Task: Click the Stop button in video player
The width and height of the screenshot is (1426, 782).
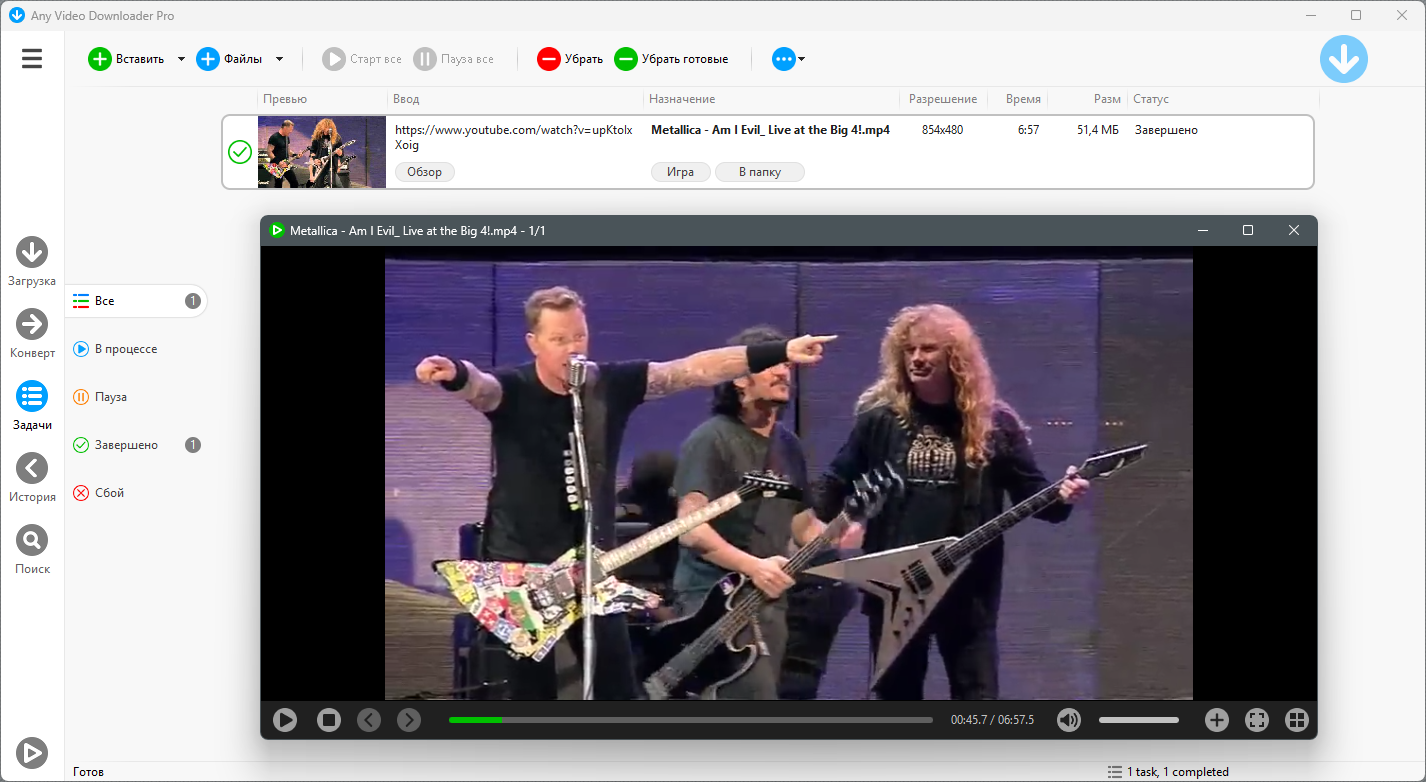Action: [x=329, y=720]
